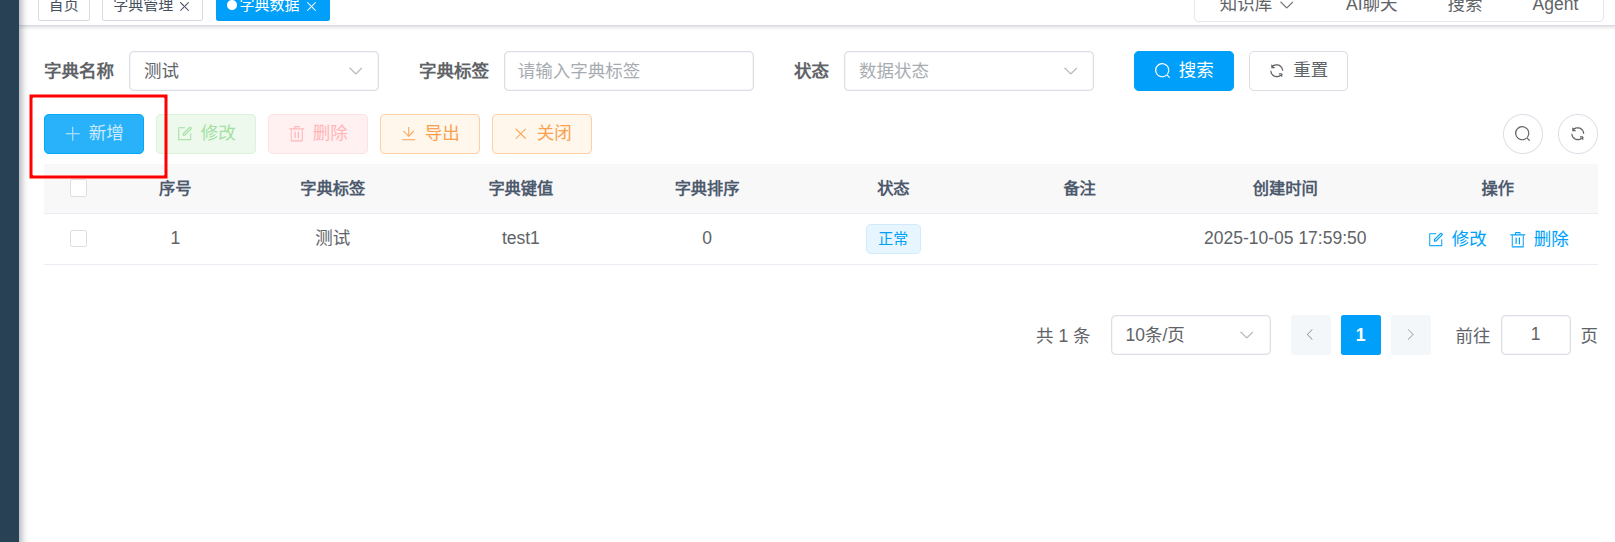Toggle the select-all checkbox in the table header
1615x542 pixels.
(x=79, y=188)
